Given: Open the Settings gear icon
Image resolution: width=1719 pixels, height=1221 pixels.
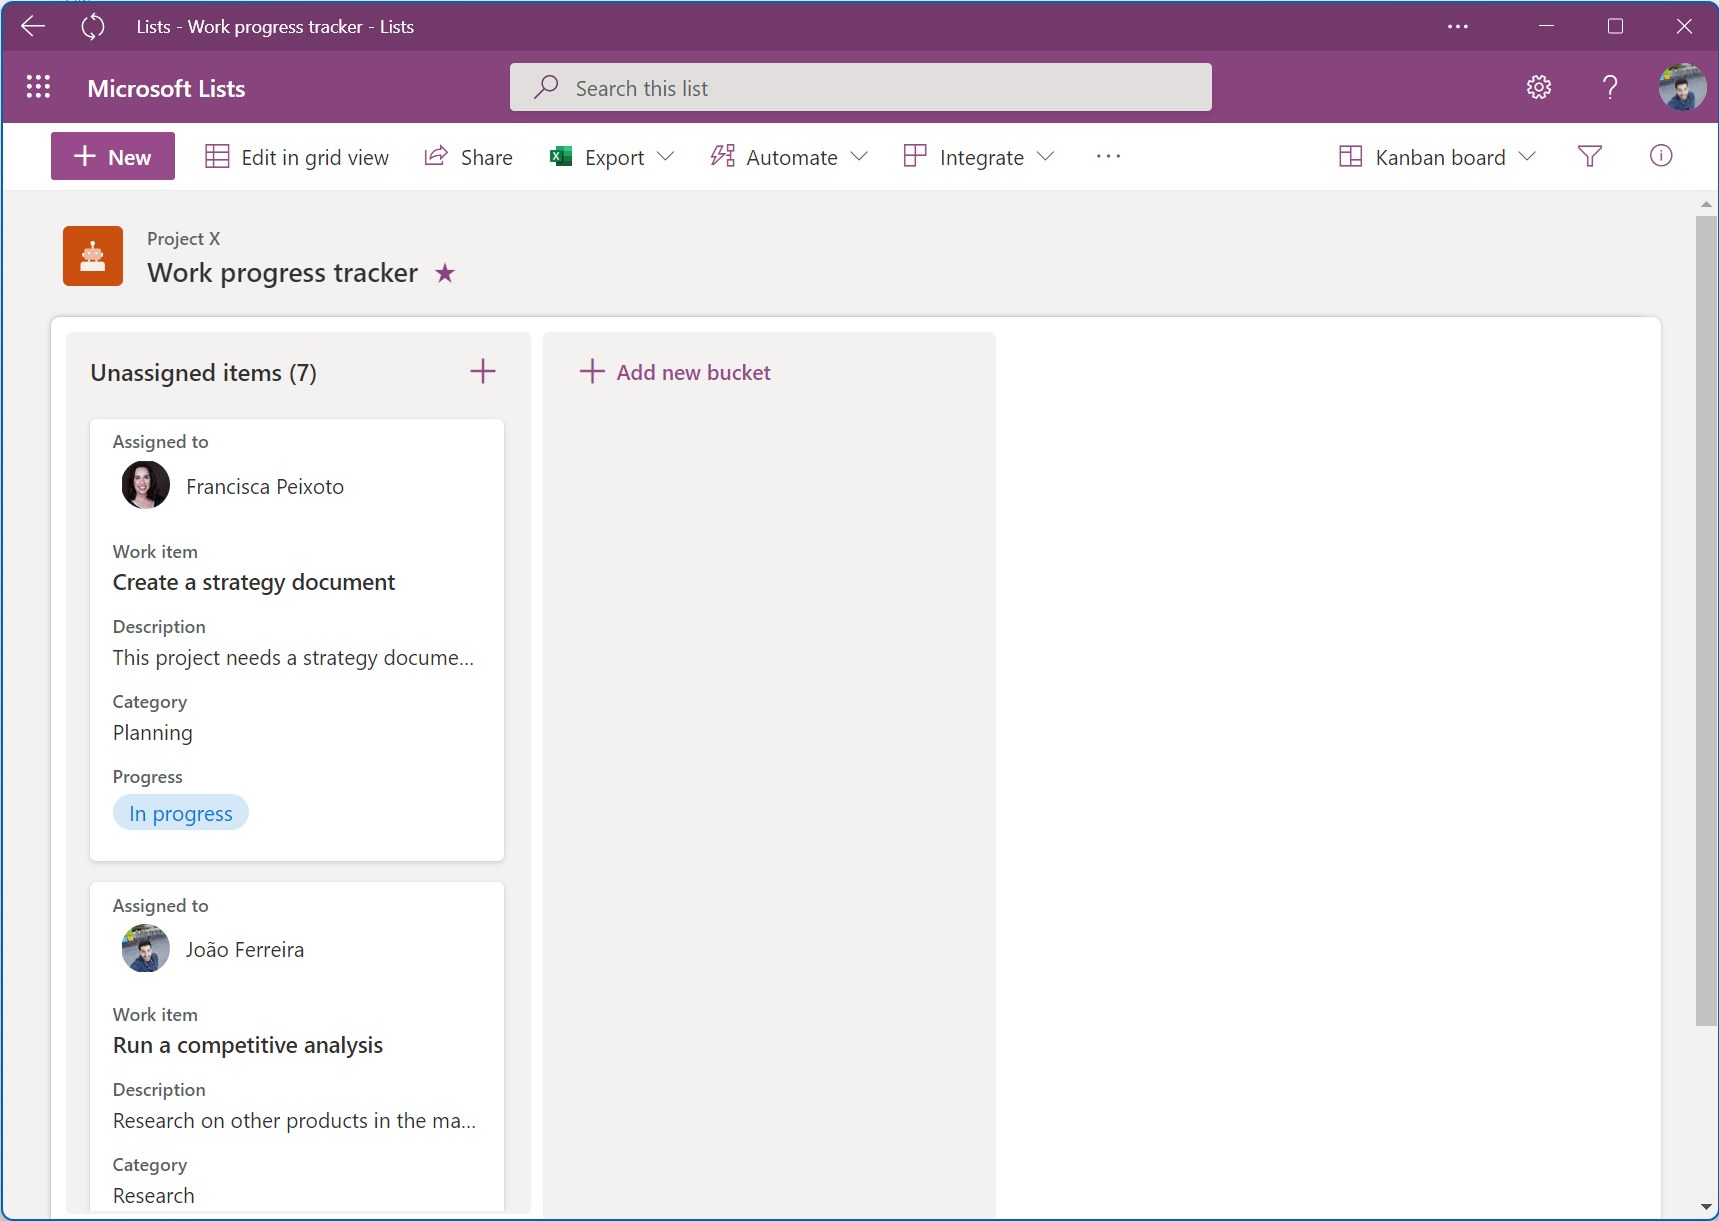Looking at the screenshot, I should tap(1538, 88).
